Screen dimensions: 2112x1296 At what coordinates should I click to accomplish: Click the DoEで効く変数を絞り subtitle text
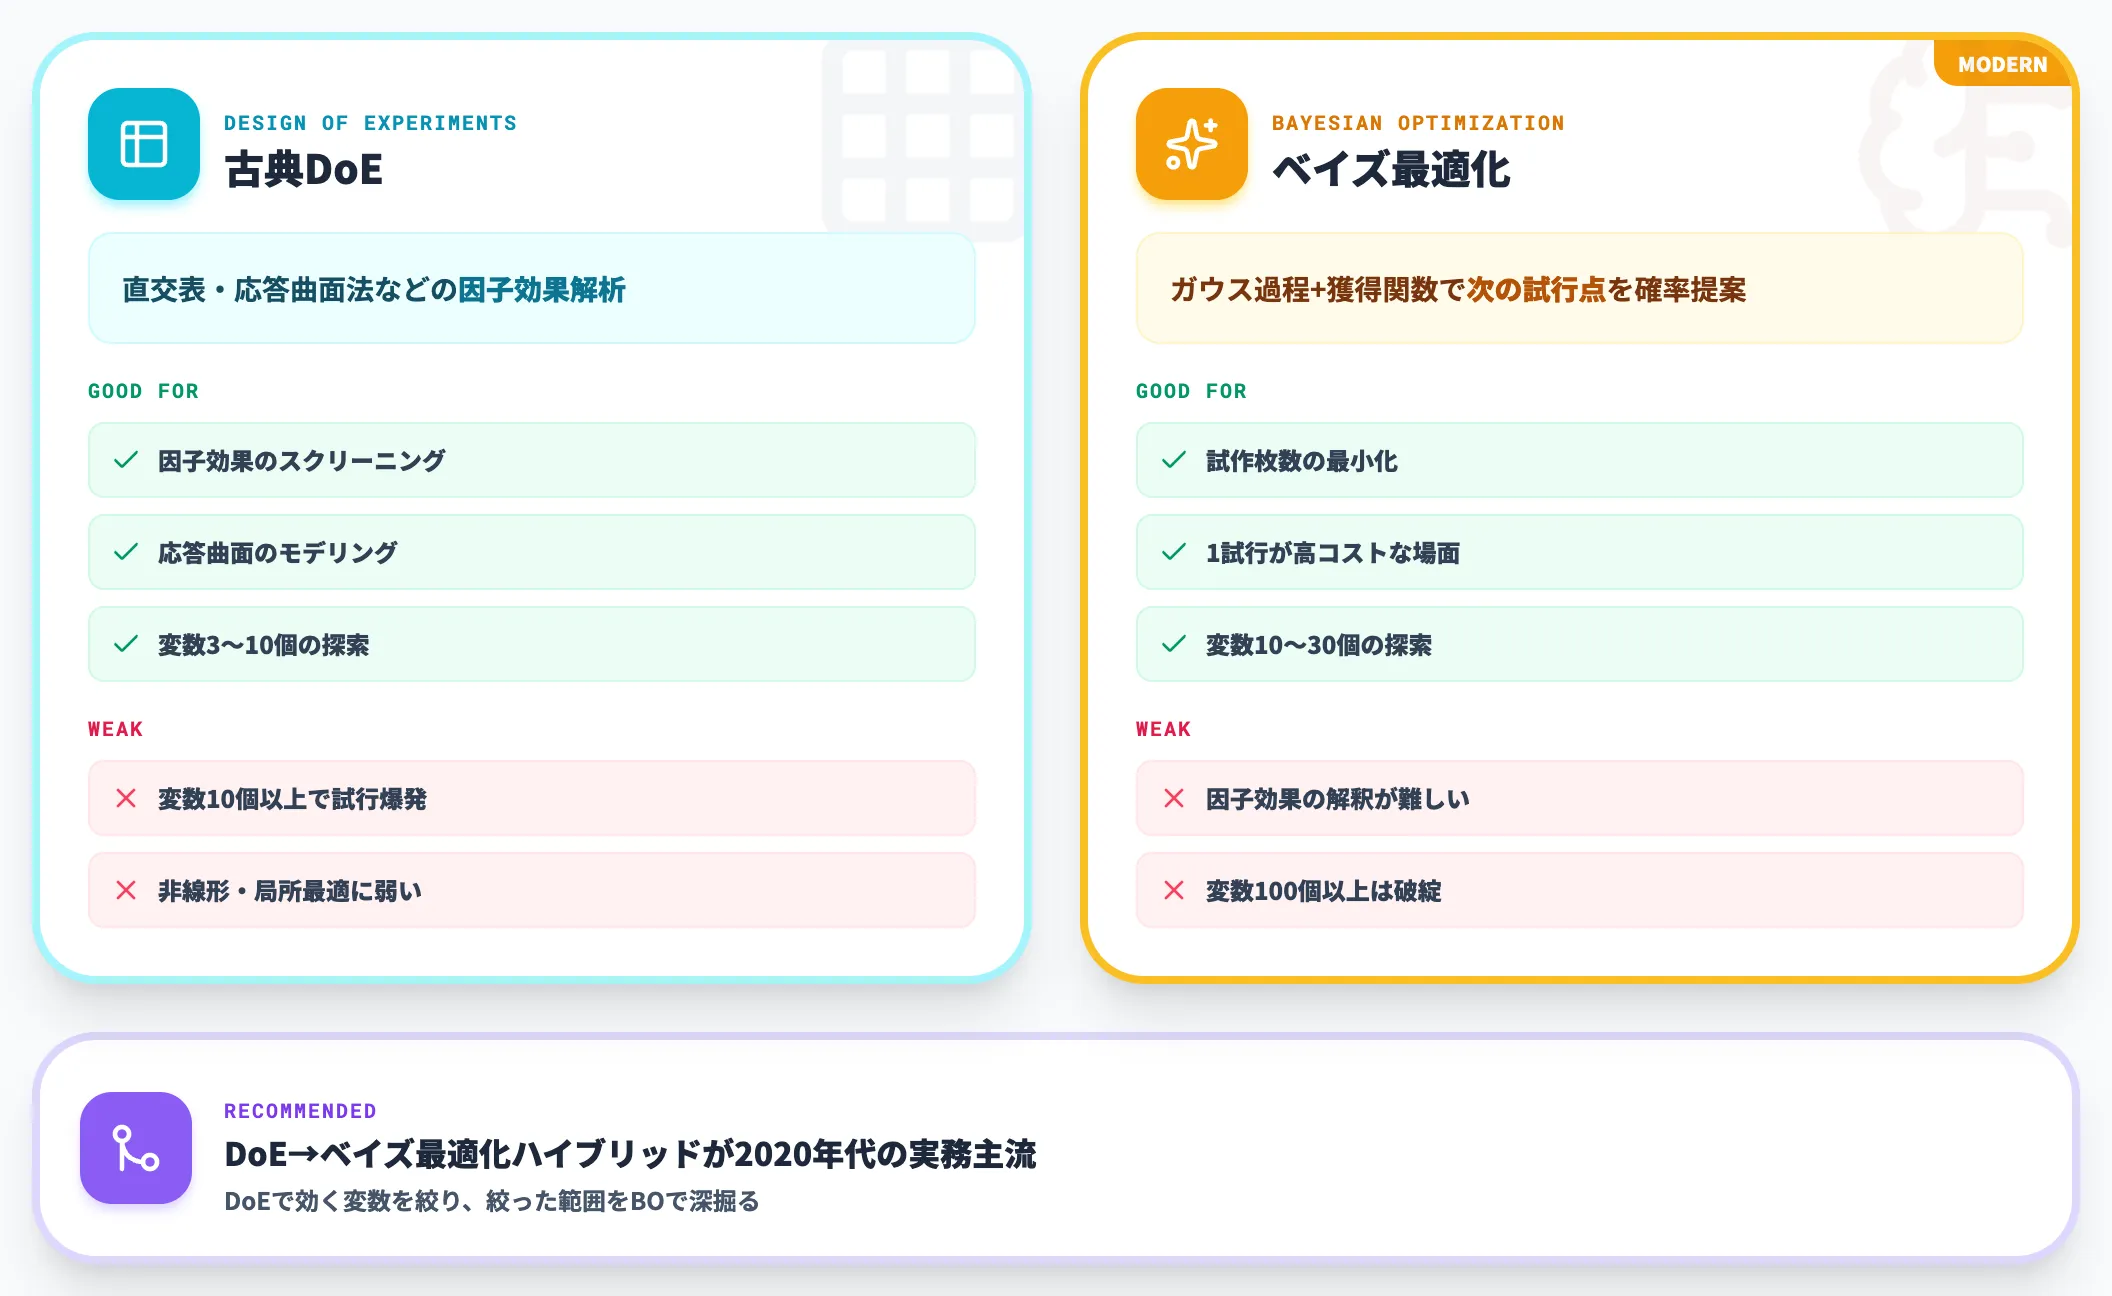tap(492, 1201)
